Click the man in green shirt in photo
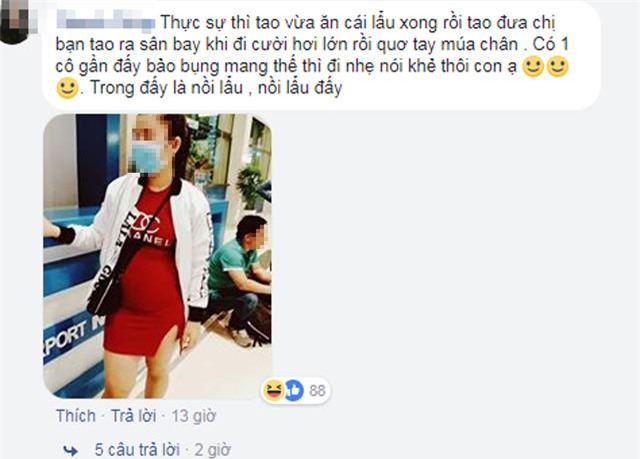The height and width of the screenshot is (459, 640). 239,277
